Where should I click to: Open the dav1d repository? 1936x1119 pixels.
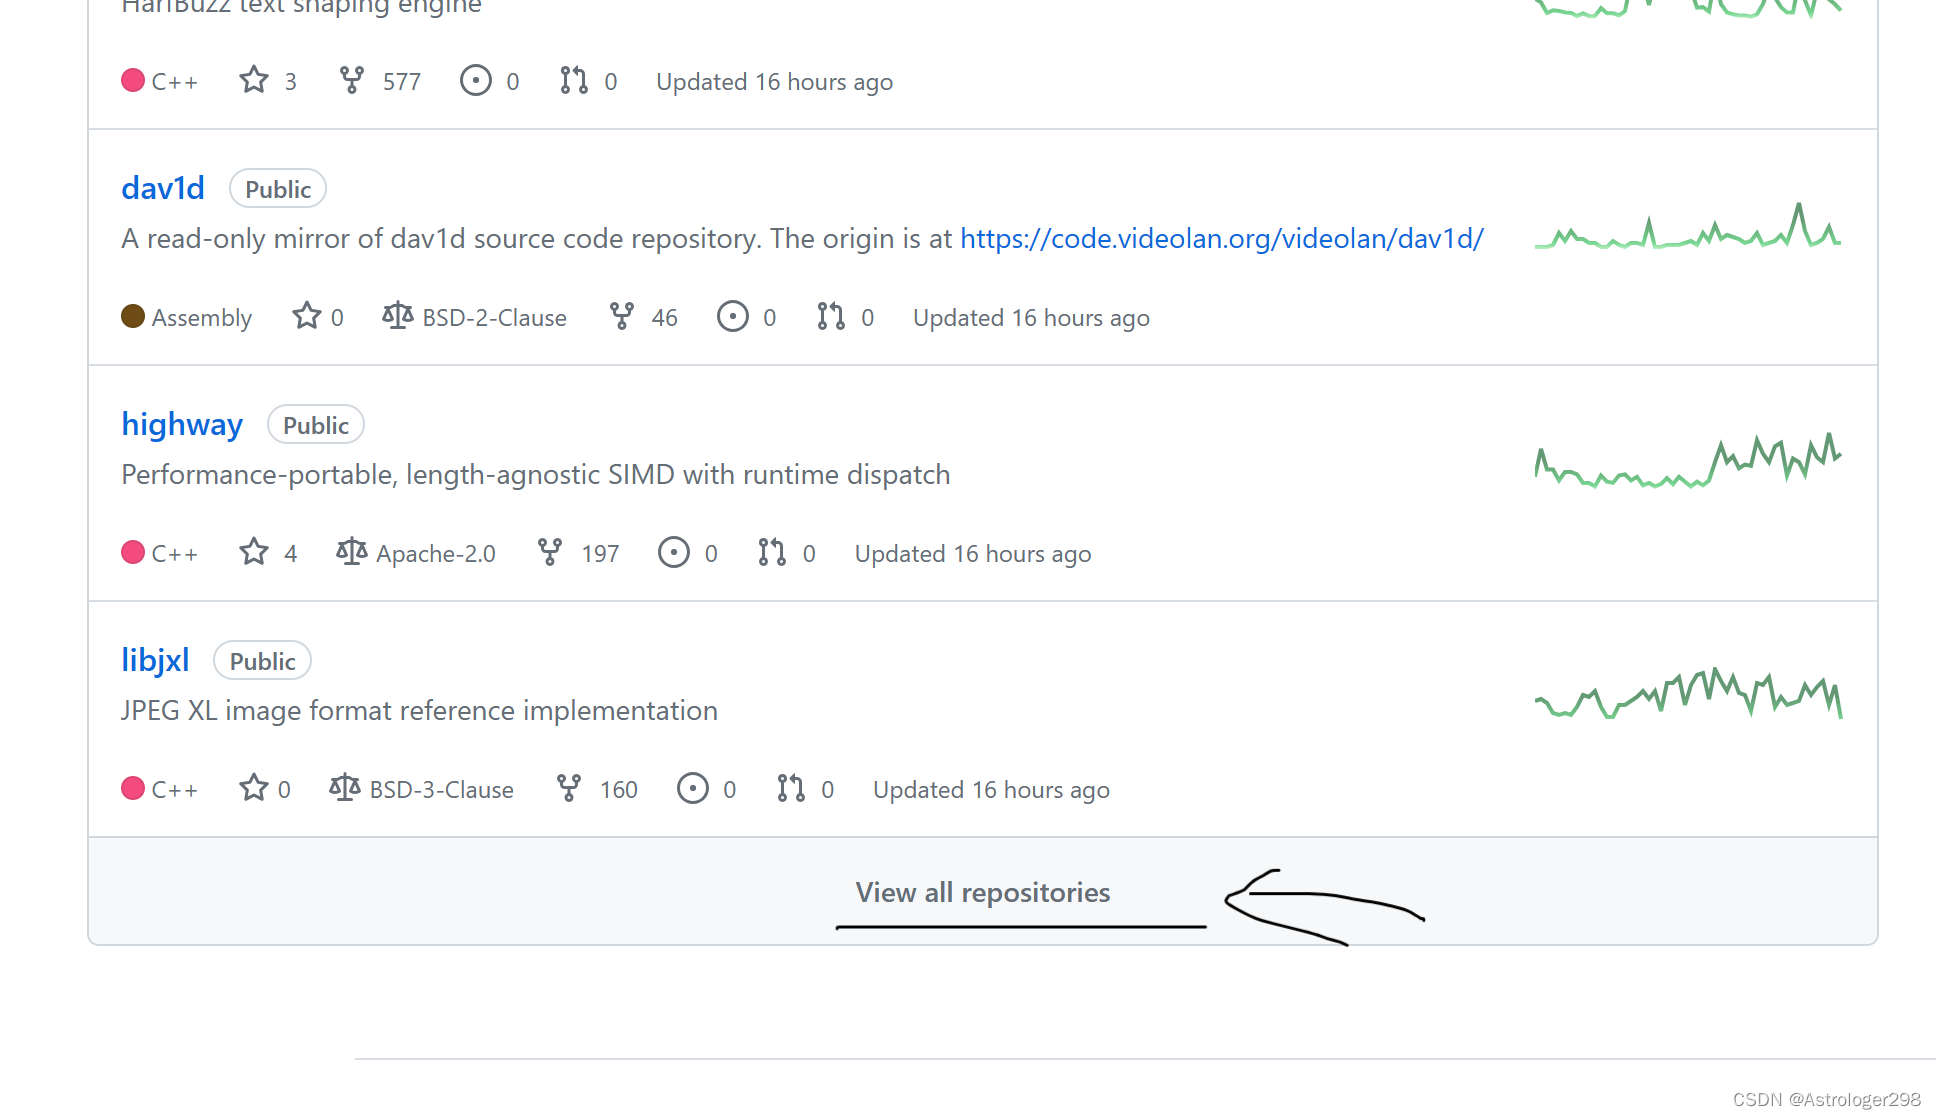click(x=162, y=188)
